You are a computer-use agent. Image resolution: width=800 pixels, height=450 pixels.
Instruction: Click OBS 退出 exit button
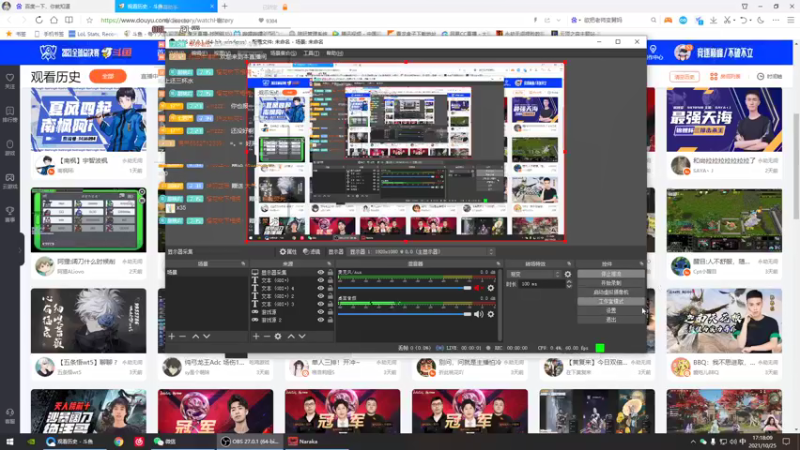click(611, 319)
